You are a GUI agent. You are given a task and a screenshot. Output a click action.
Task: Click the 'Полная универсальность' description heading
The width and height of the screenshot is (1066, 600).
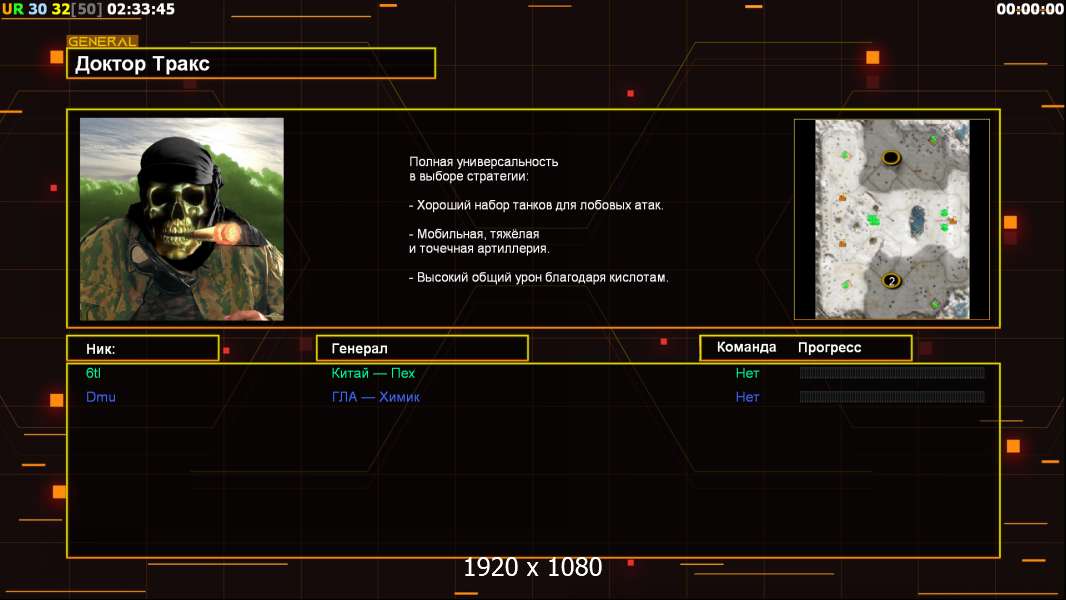[483, 162]
